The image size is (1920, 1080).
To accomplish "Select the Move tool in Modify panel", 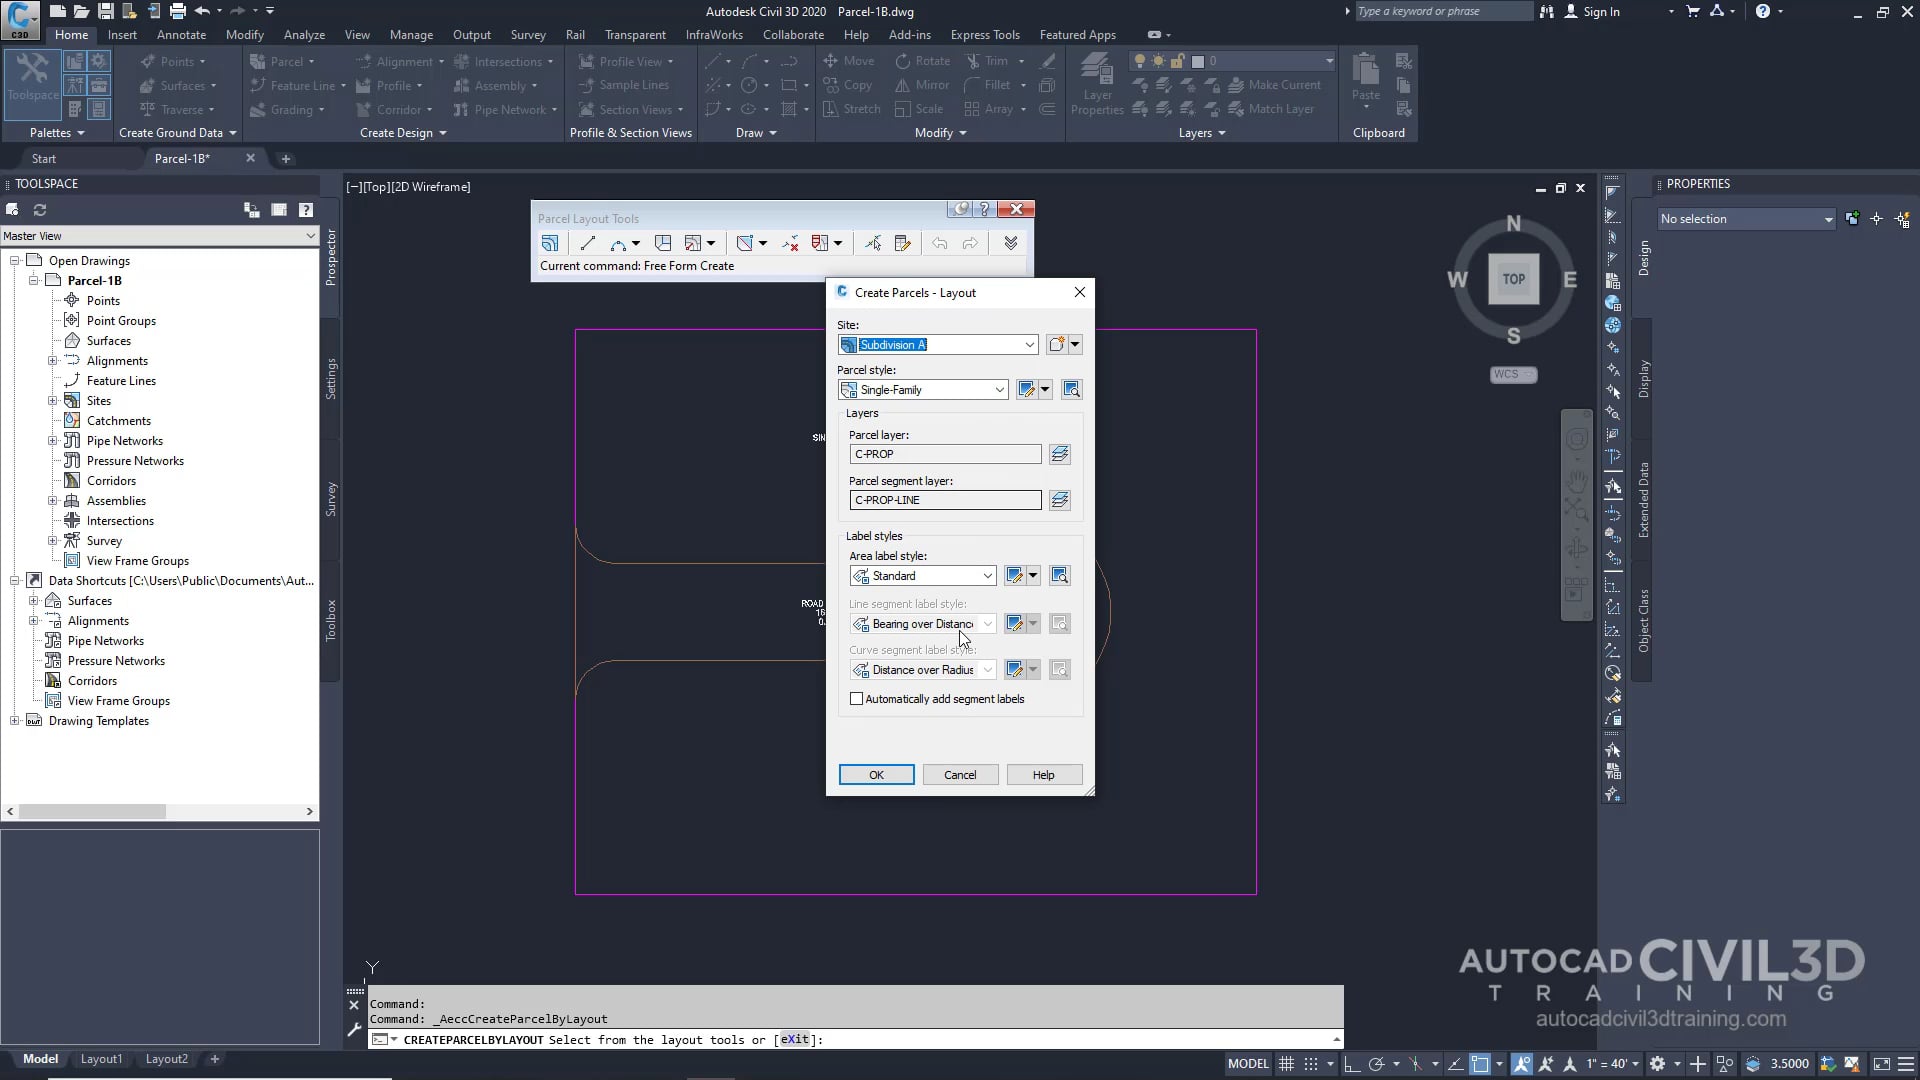I will [x=850, y=61].
